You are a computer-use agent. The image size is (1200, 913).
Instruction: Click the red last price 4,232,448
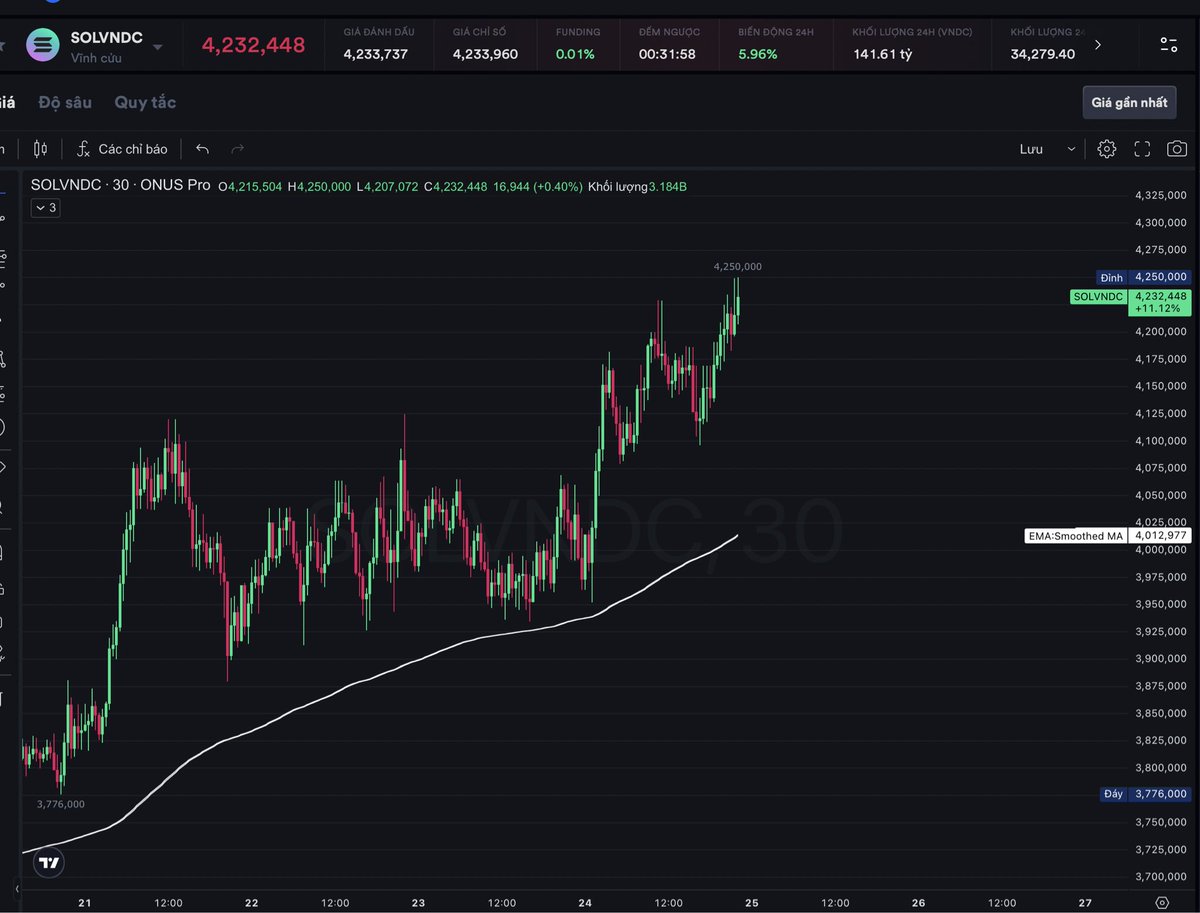(x=254, y=44)
